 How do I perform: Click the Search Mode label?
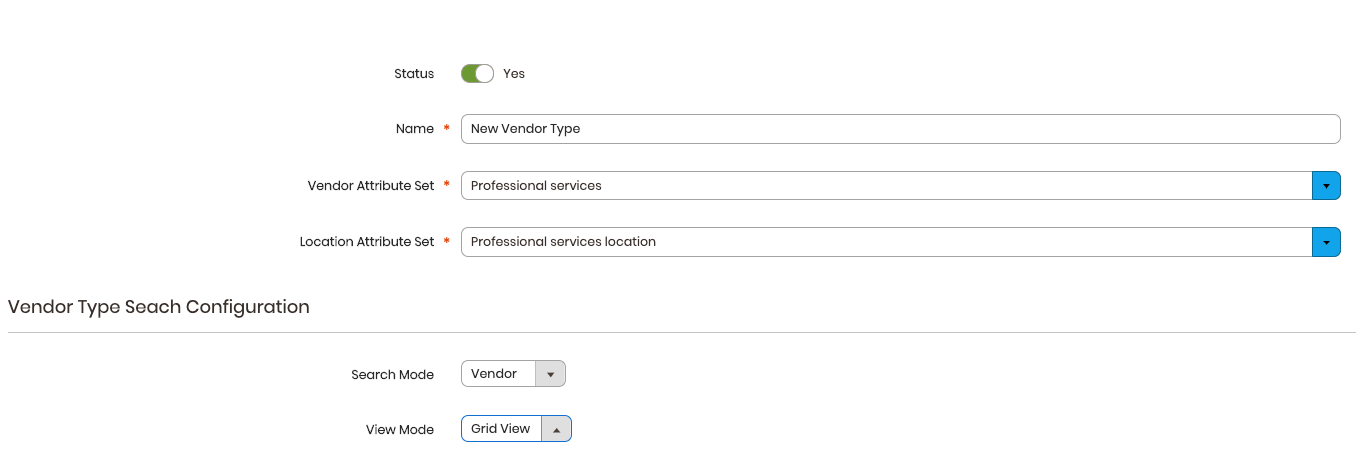[393, 375]
